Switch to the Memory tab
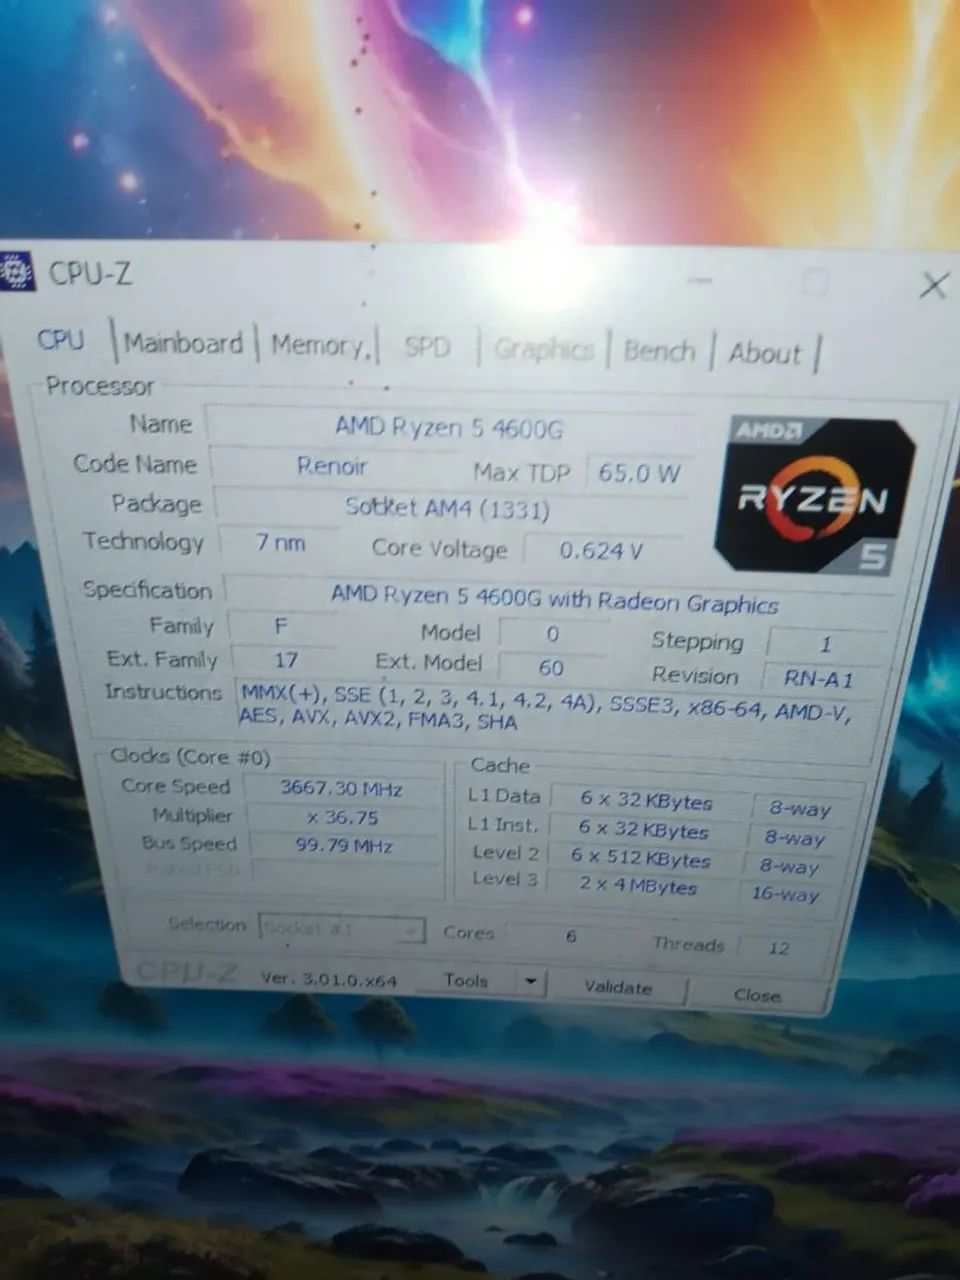Image resolution: width=960 pixels, height=1280 pixels. point(319,346)
